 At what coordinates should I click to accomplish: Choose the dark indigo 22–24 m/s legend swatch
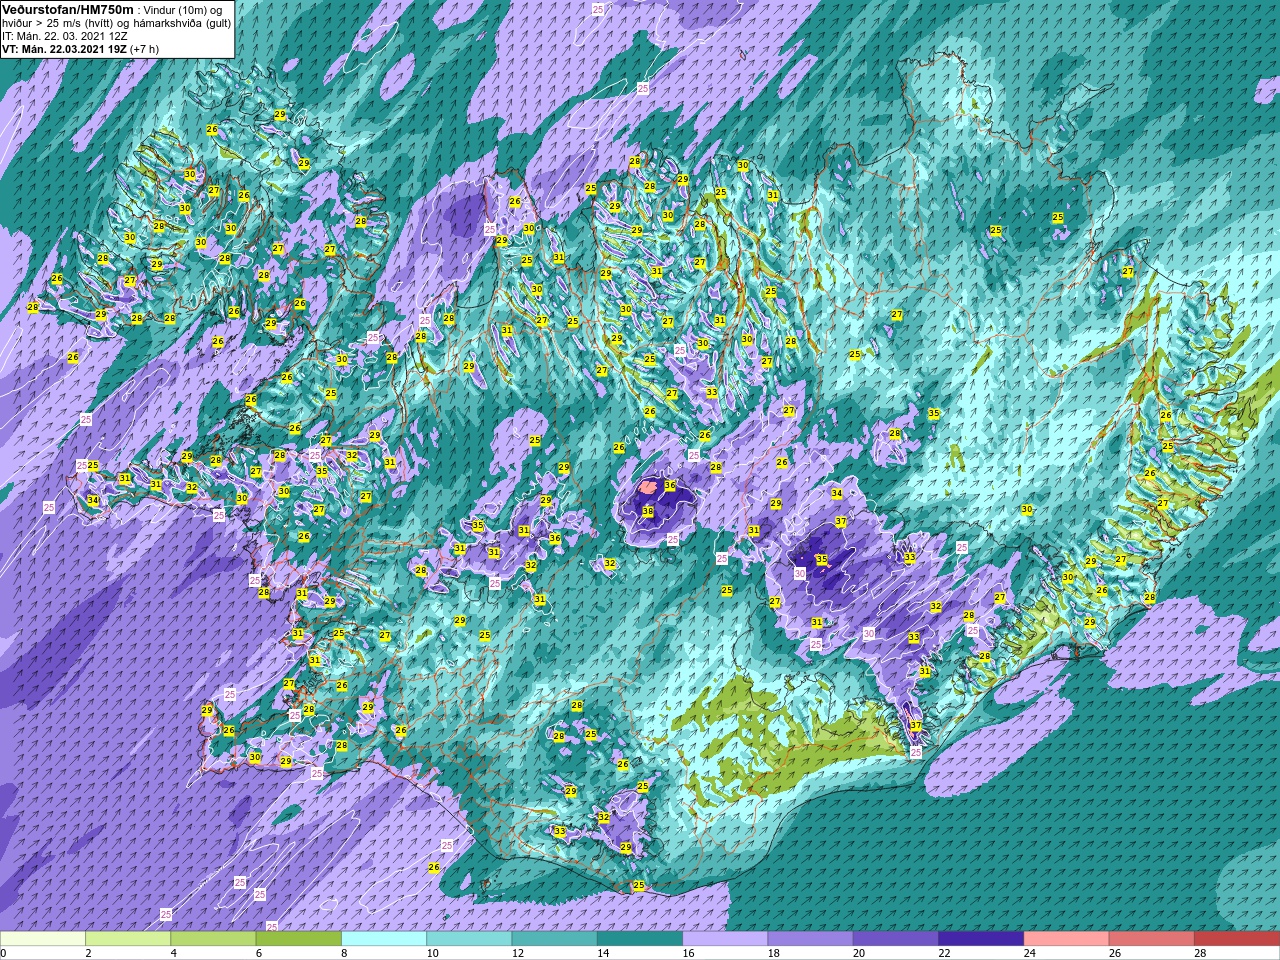(x=981, y=939)
